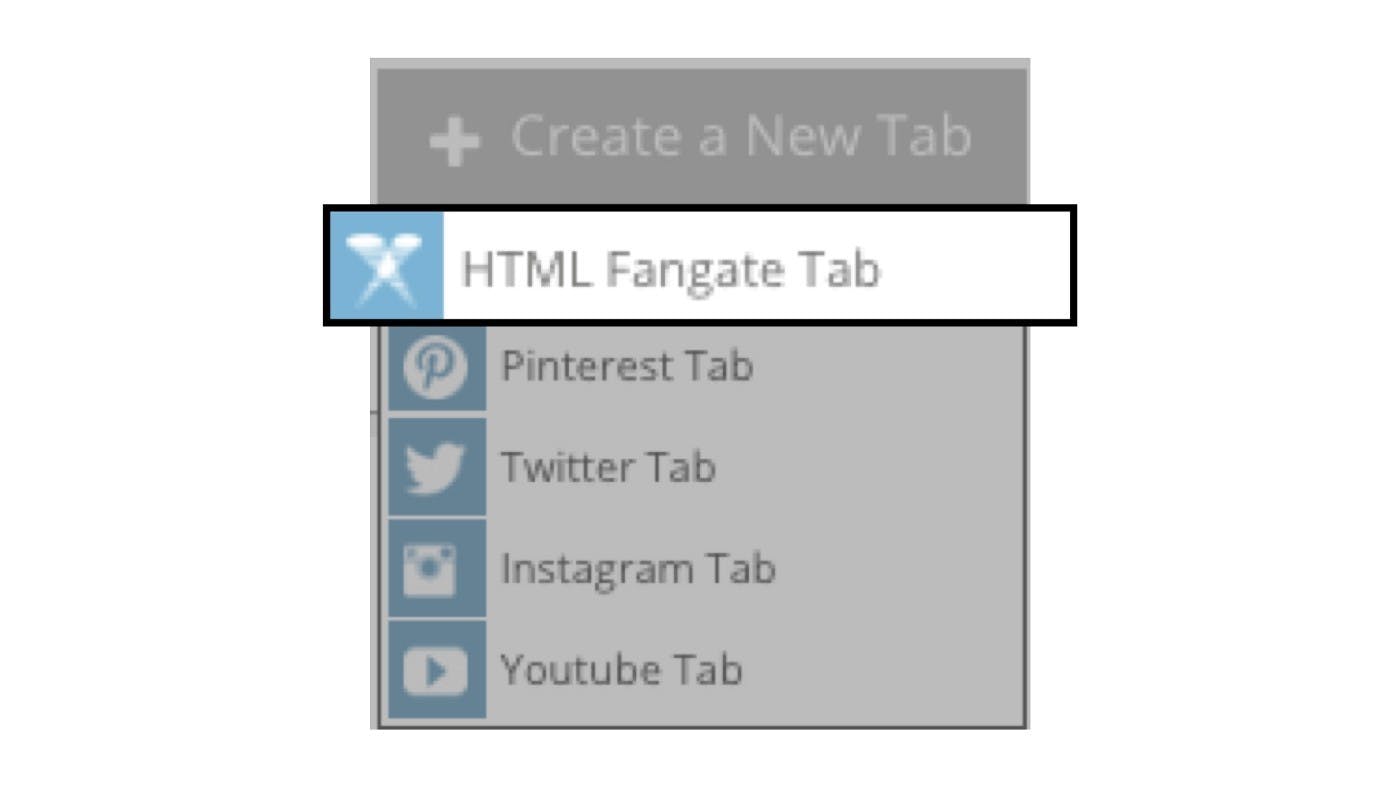Choose Twitter Tab from the list
The width and height of the screenshot is (1400, 787).
pos(706,468)
